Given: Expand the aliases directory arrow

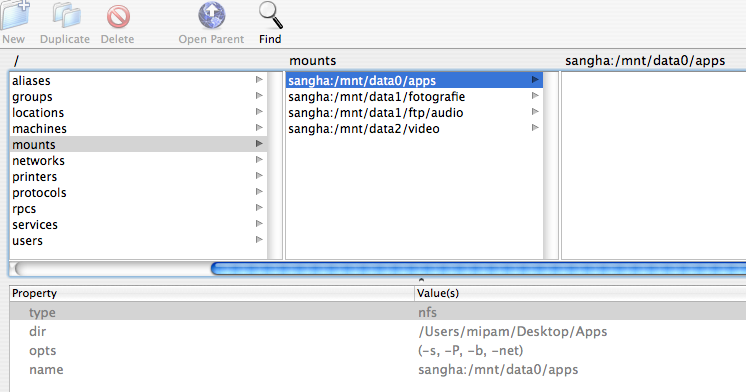Looking at the screenshot, I should click(x=259, y=79).
